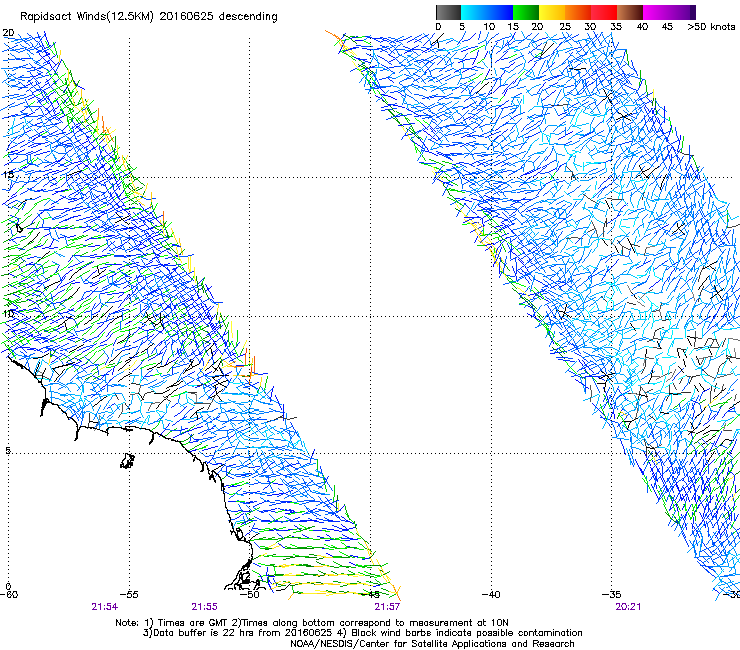Click the red 30-35 knots color bar segment
The width and height of the screenshot is (740, 650).
point(604,12)
